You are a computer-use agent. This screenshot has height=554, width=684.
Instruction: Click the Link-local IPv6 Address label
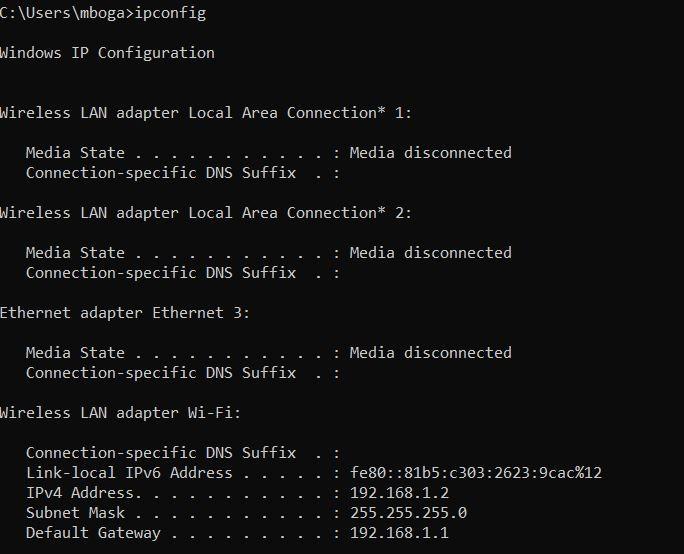129,473
